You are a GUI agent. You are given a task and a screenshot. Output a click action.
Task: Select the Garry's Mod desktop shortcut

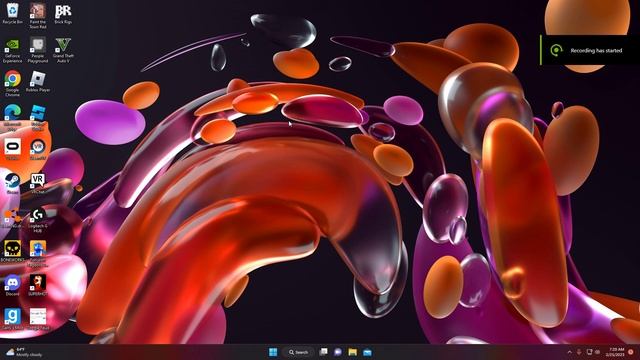click(12, 319)
